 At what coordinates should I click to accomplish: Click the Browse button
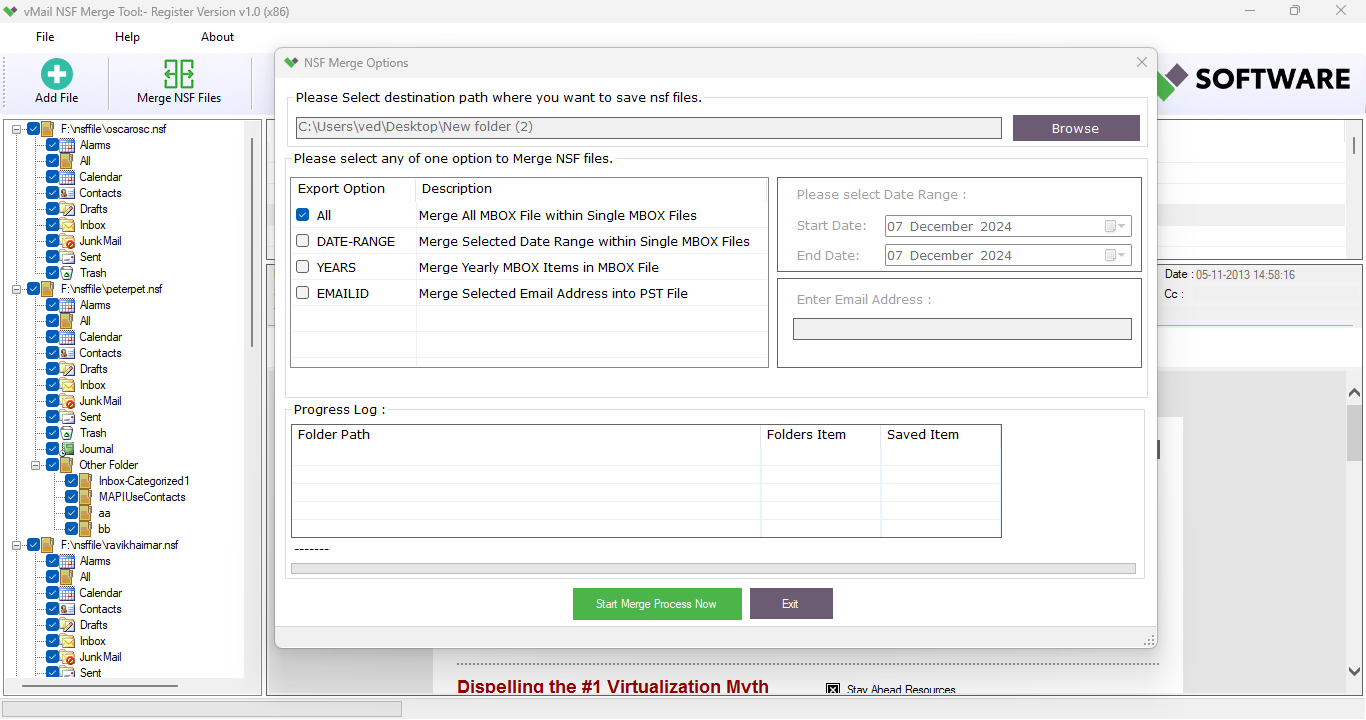click(1076, 128)
